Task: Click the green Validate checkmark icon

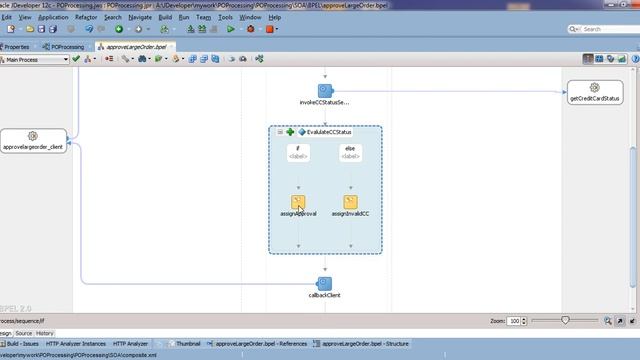Action: pos(76,59)
